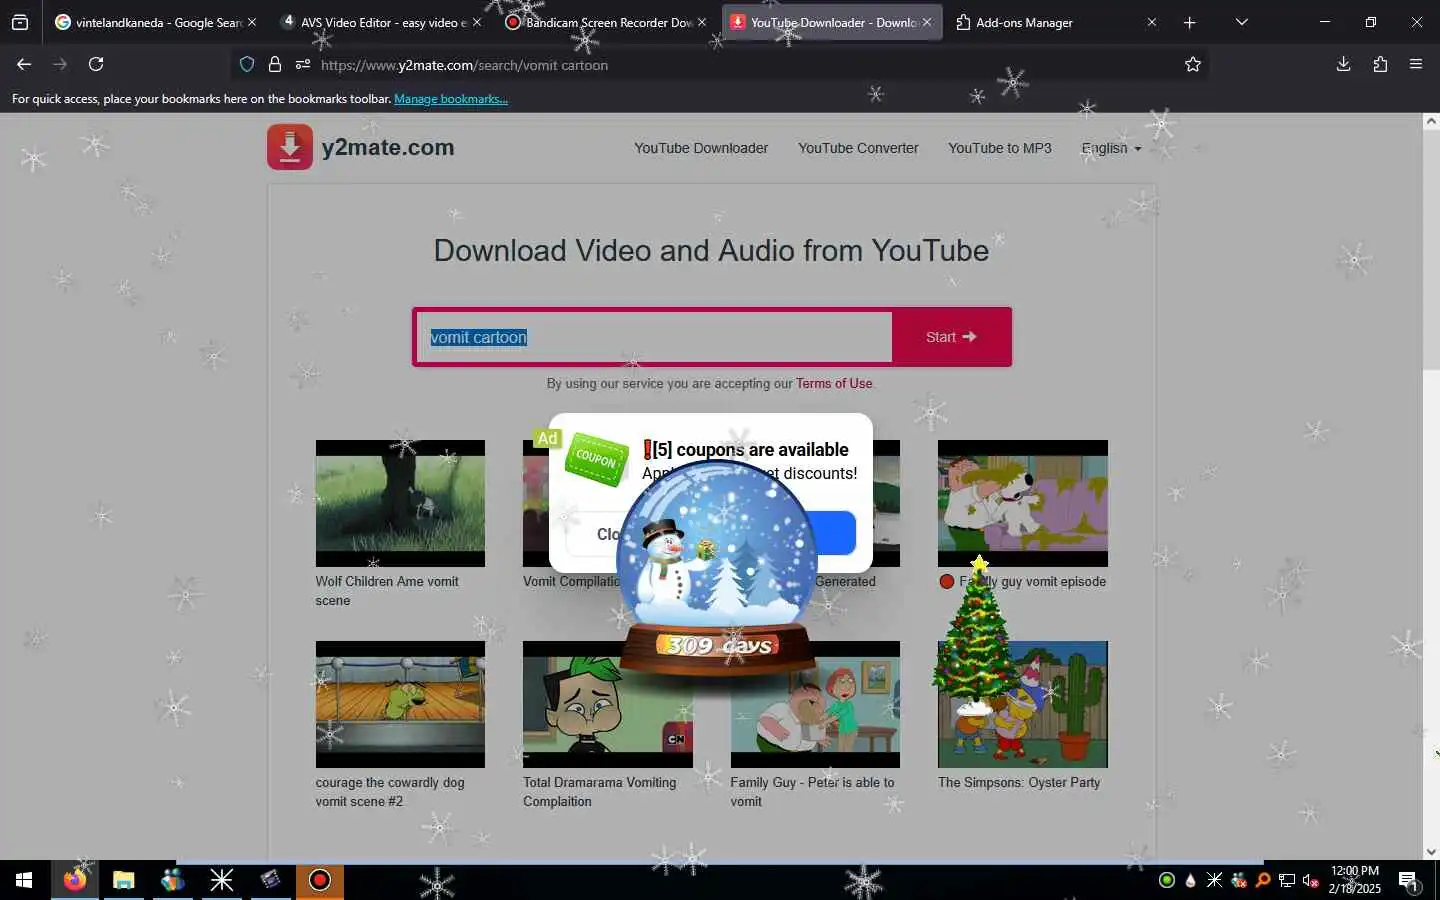Open 'Wolf Children Ame vomit scene' title

coord(387,591)
